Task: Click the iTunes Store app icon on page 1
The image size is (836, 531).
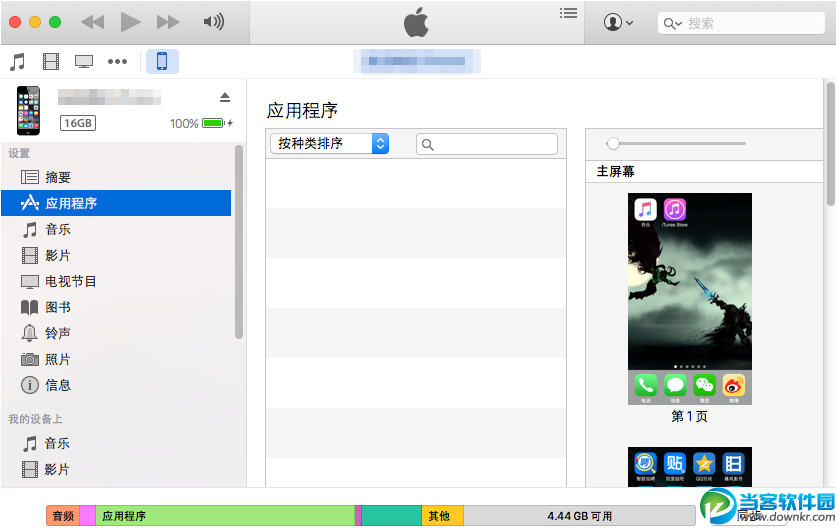Action: [674, 210]
